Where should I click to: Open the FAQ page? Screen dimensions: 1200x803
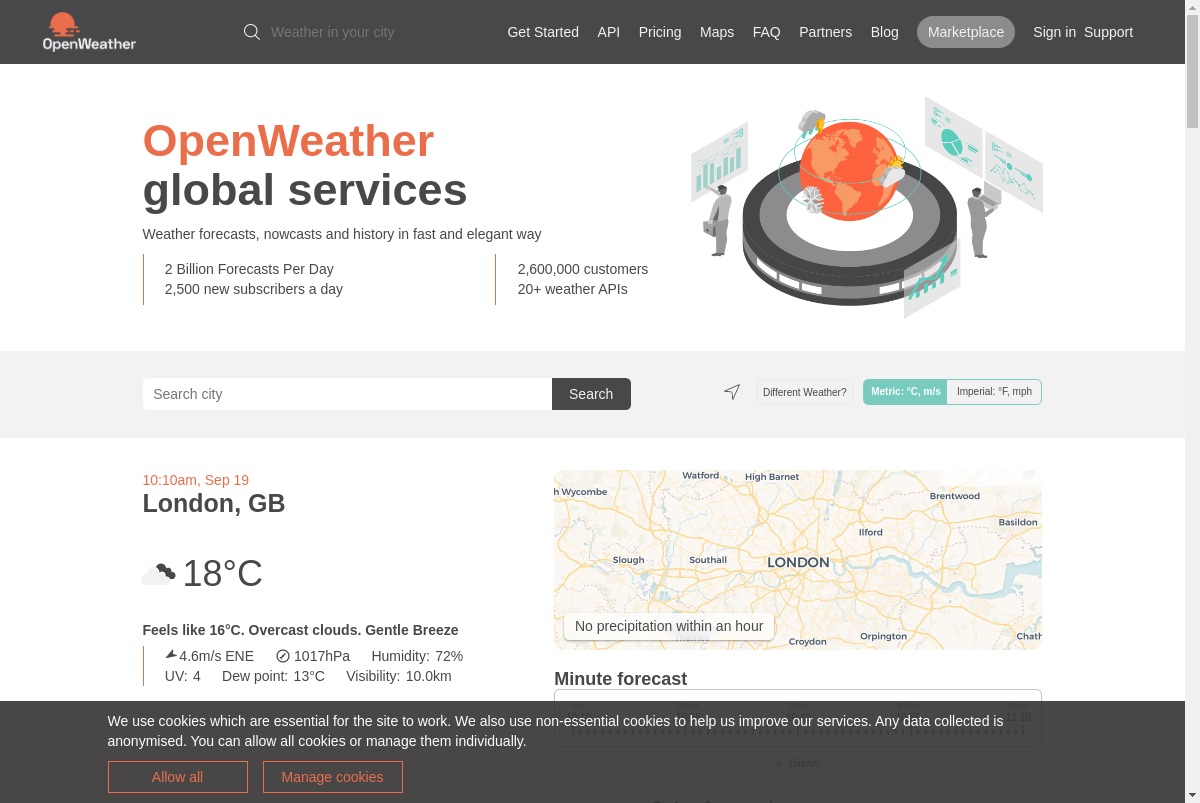(x=767, y=32)
